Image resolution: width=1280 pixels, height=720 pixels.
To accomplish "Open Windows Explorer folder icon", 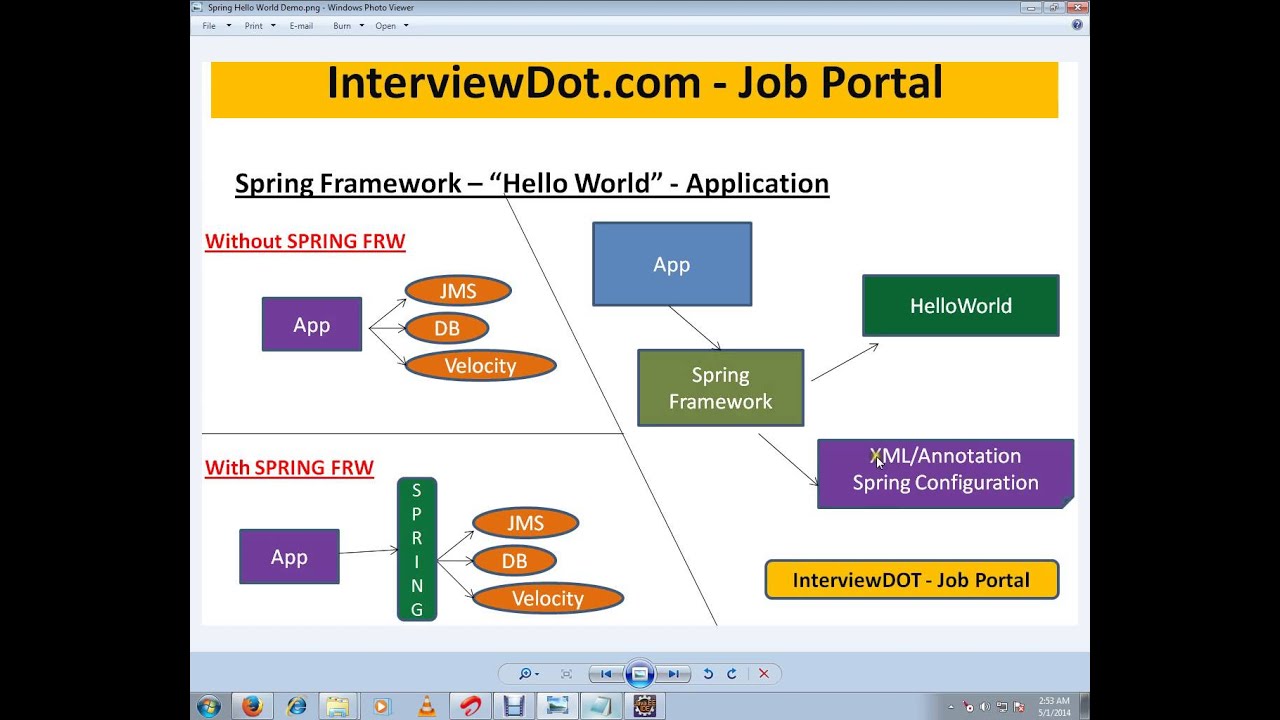I will pos(338,706).
